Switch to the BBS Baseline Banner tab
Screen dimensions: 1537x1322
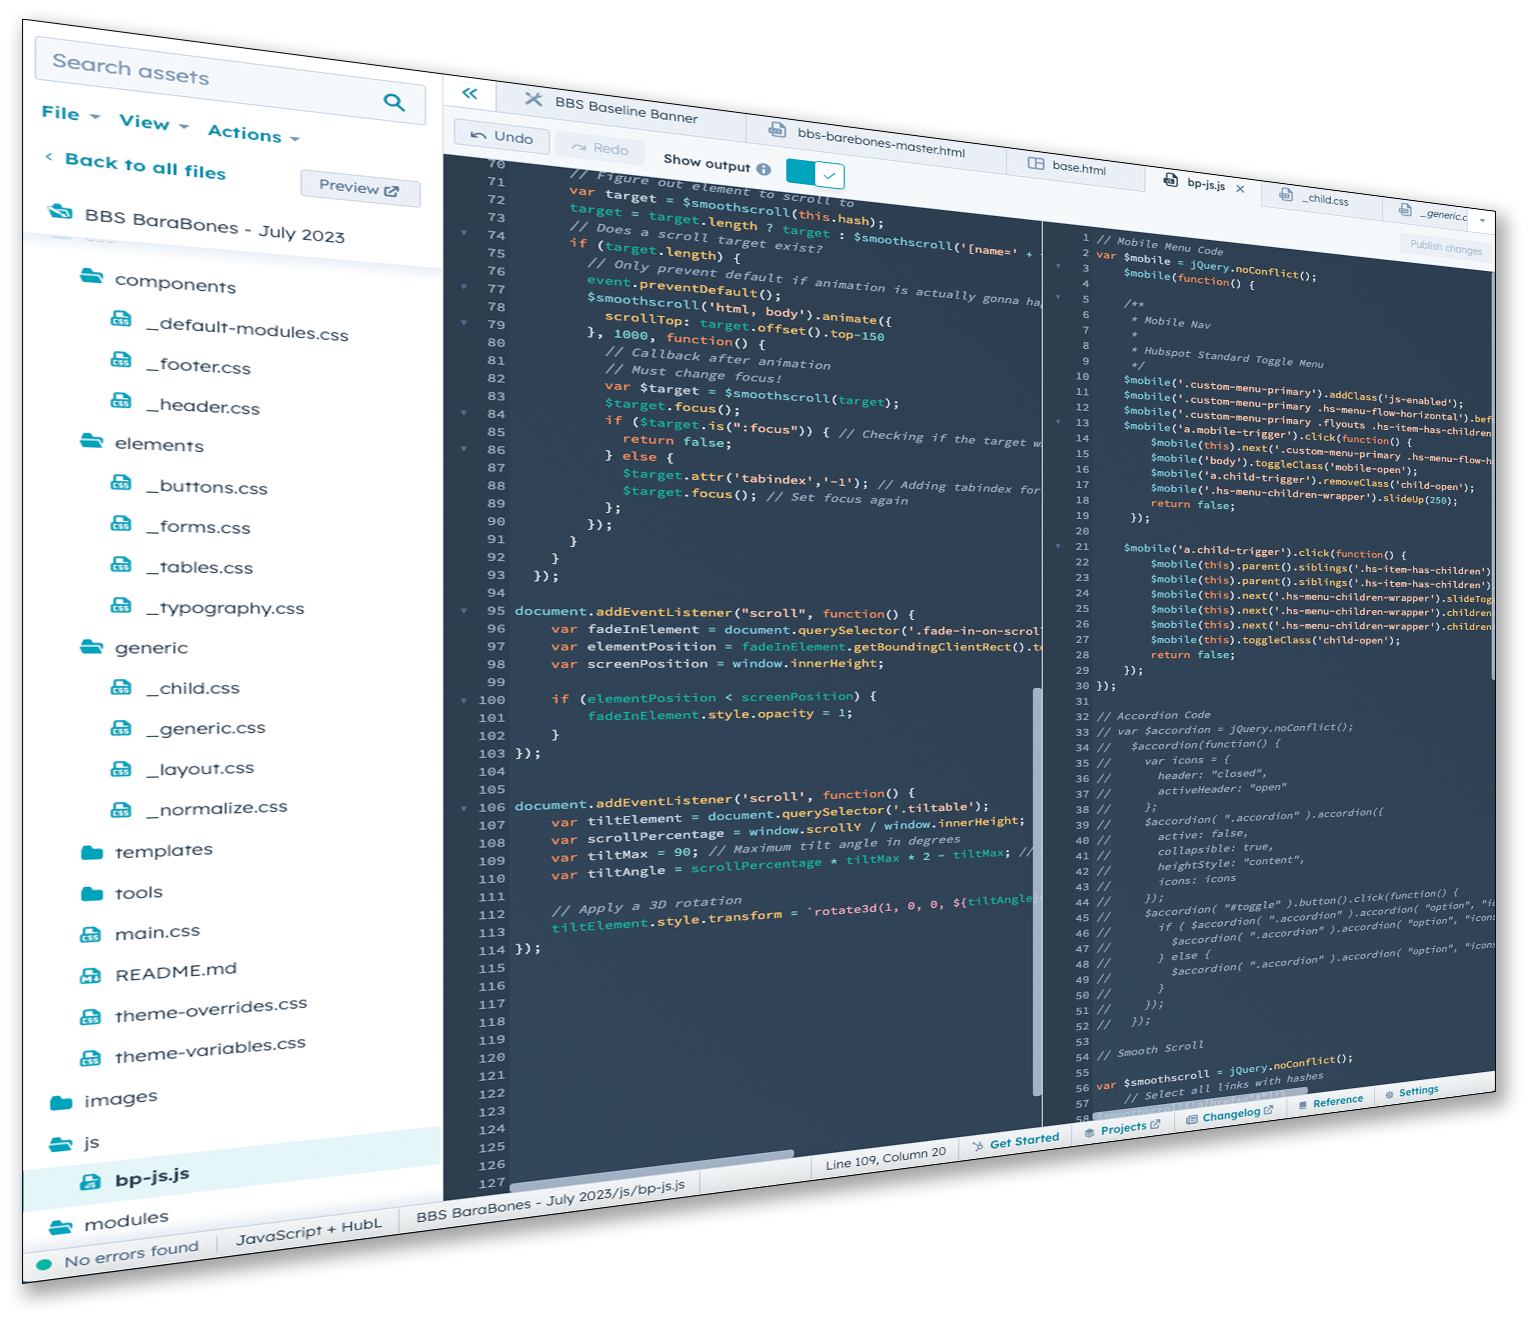627,109
